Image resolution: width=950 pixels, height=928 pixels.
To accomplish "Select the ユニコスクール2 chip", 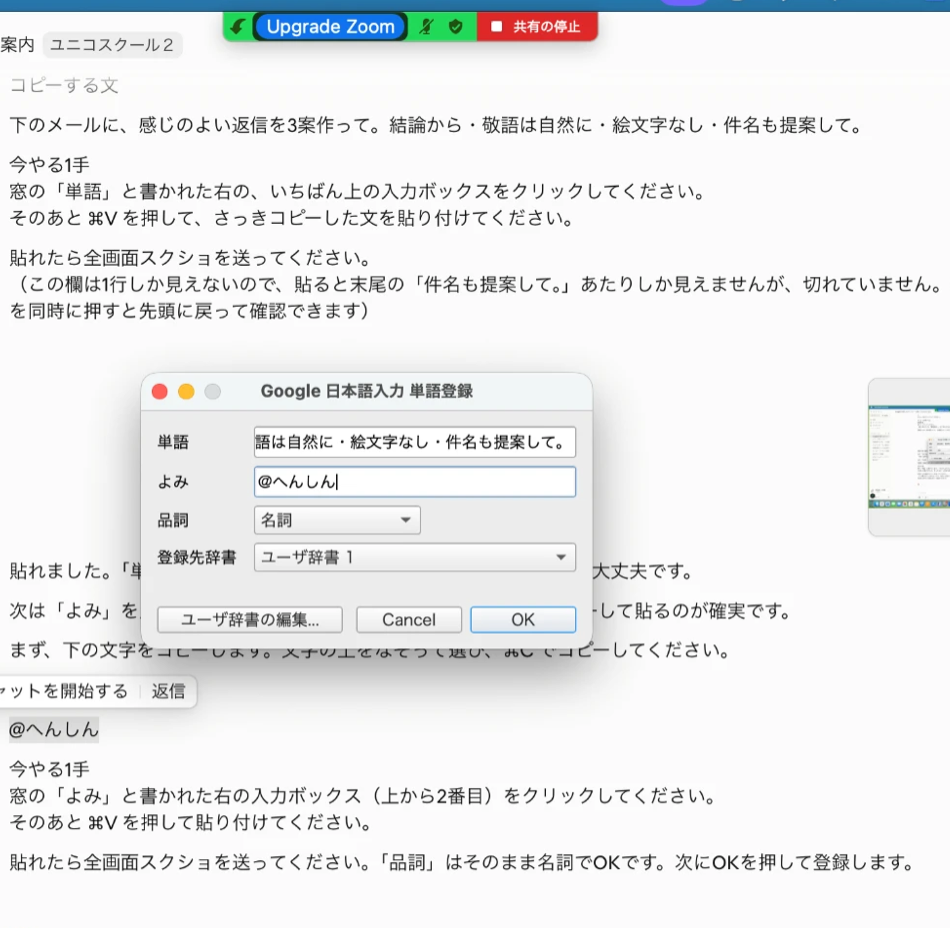I will tap(112, 45).
